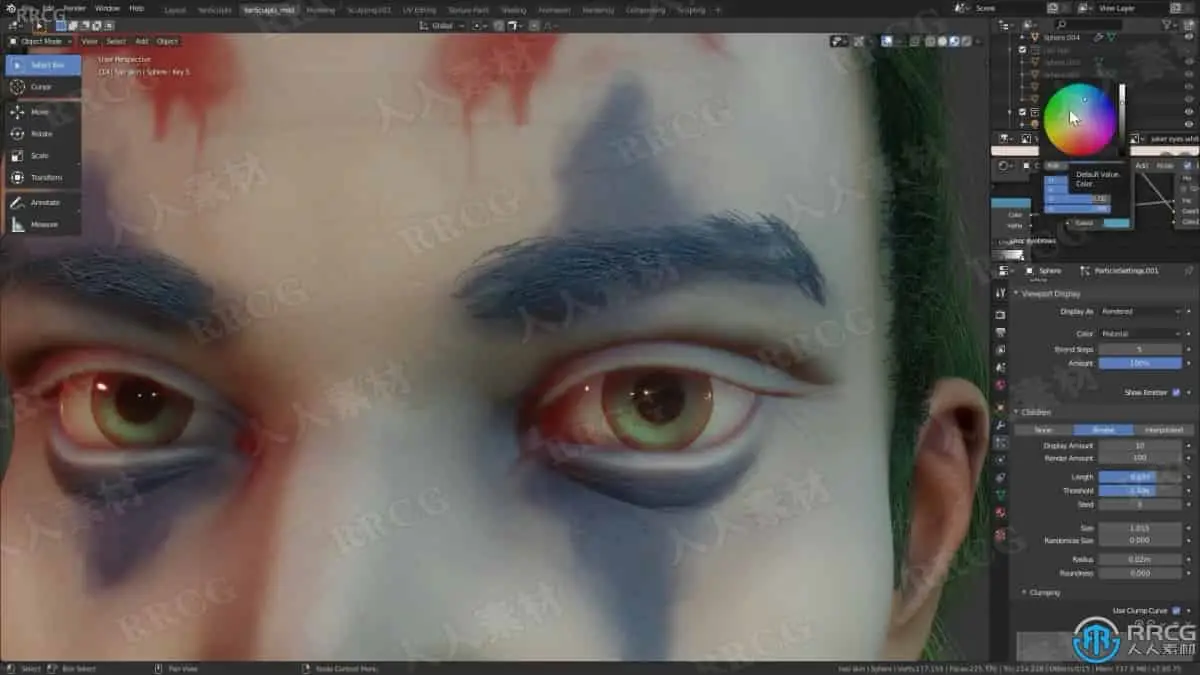
Task: Choose the Measure tool
Action: coord(43,224)
